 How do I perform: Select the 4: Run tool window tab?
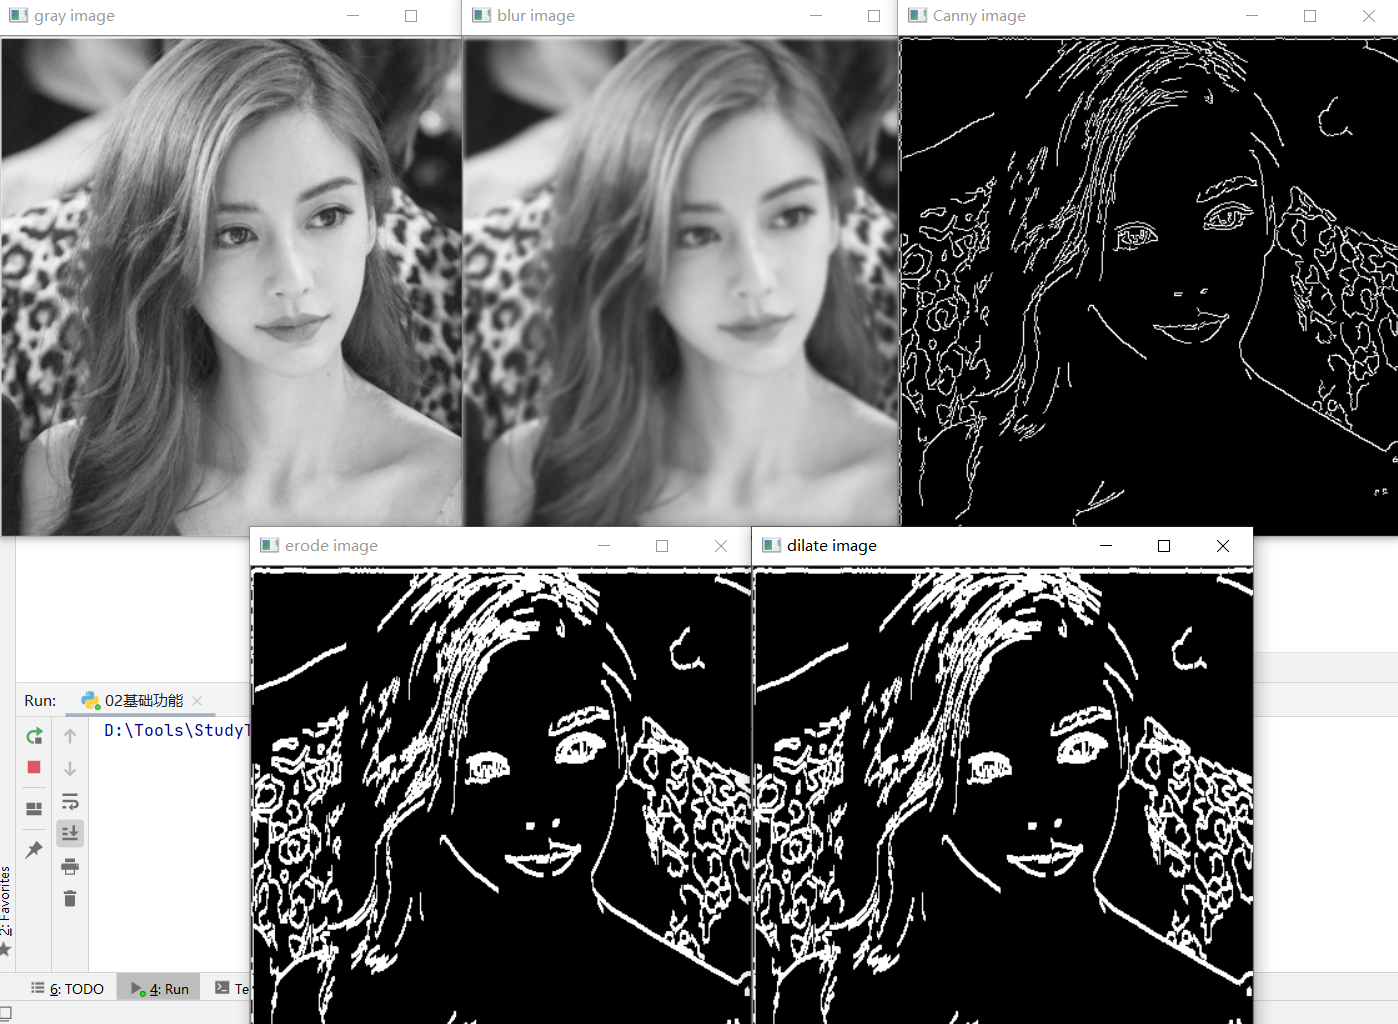[x=157, y=988]
